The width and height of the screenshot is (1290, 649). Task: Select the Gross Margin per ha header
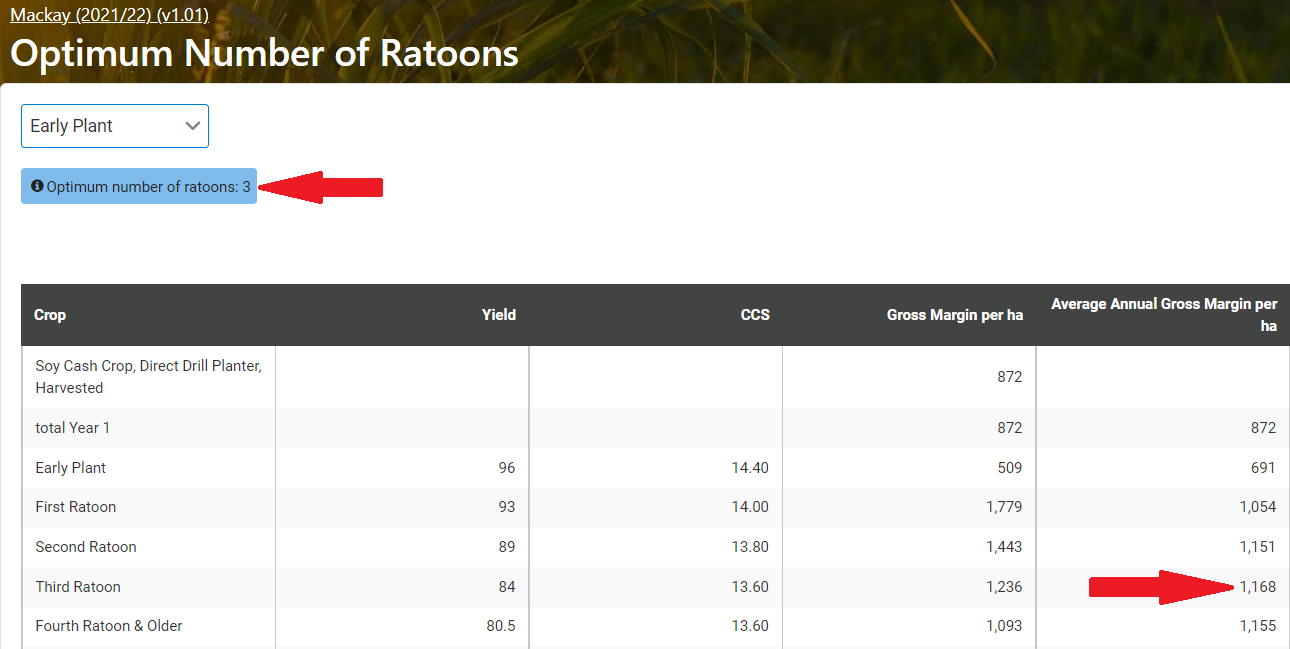click(954, 315)
